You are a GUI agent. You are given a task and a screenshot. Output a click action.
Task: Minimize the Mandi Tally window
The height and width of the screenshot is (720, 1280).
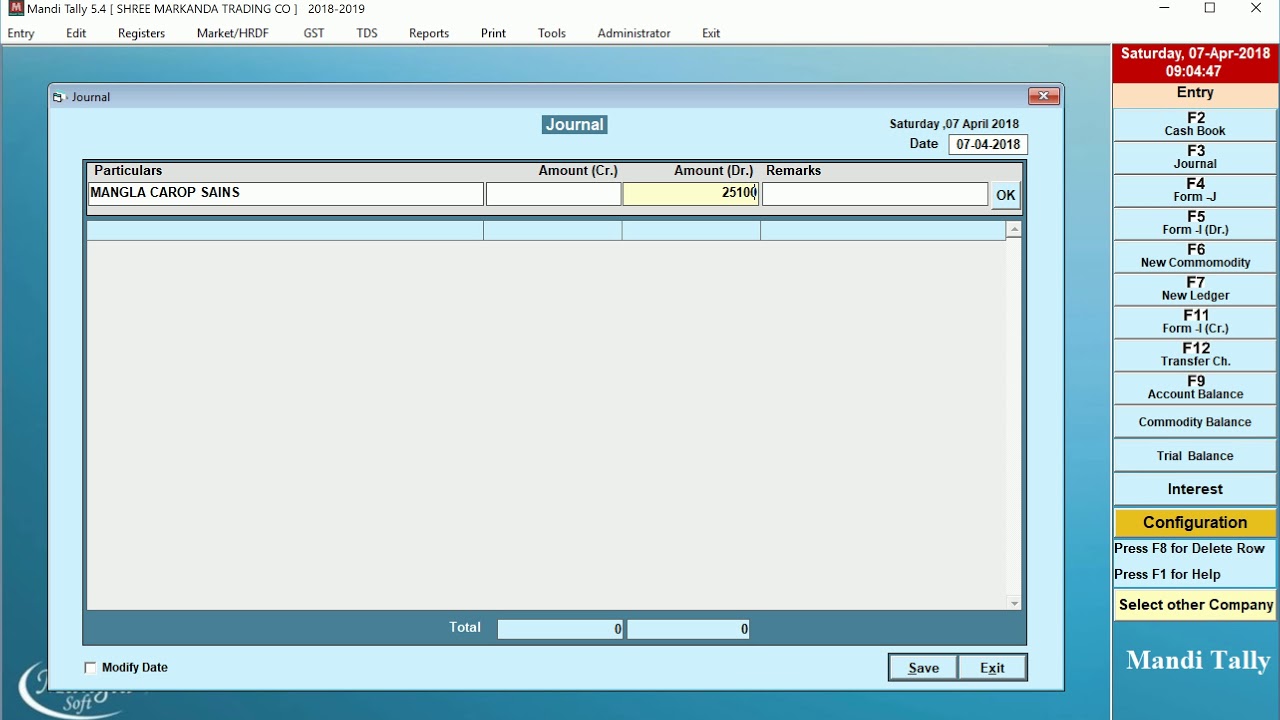point(1164,9)
